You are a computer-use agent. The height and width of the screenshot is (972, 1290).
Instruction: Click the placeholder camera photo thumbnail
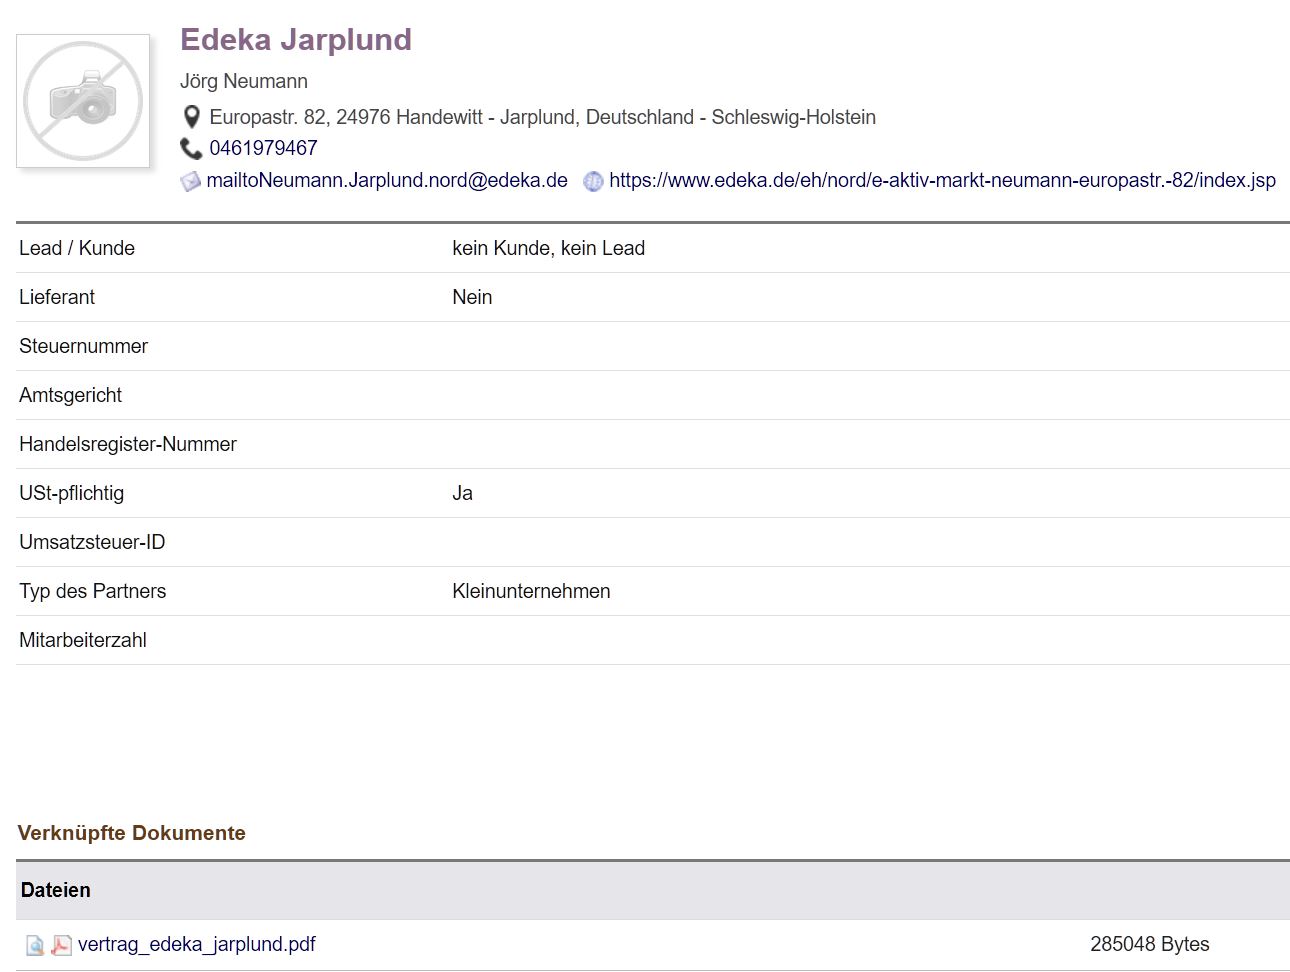tap(83, 101)
